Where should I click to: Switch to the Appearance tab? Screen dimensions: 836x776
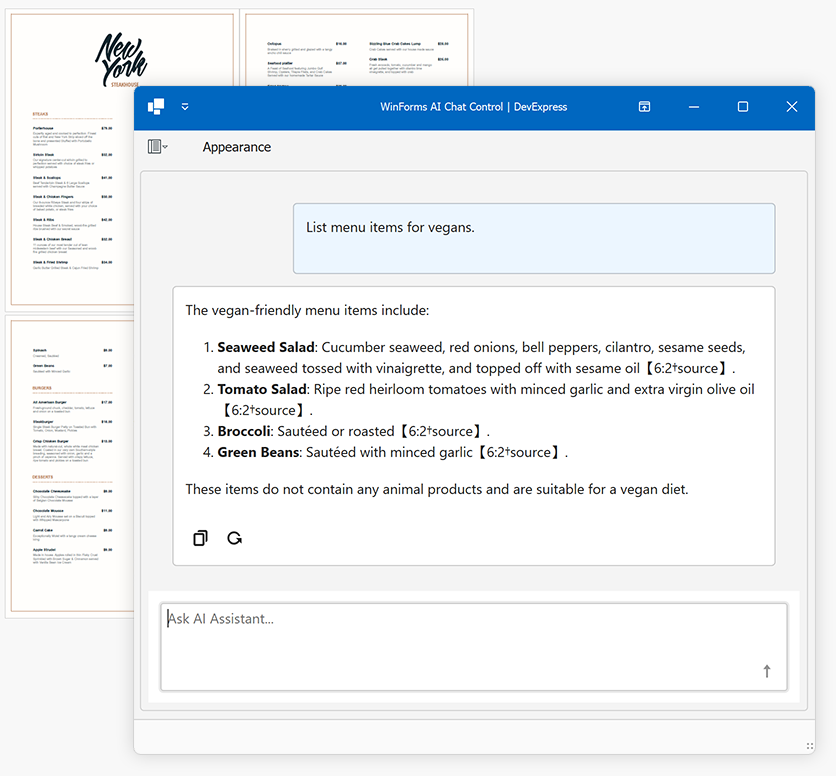click(236, 147)
